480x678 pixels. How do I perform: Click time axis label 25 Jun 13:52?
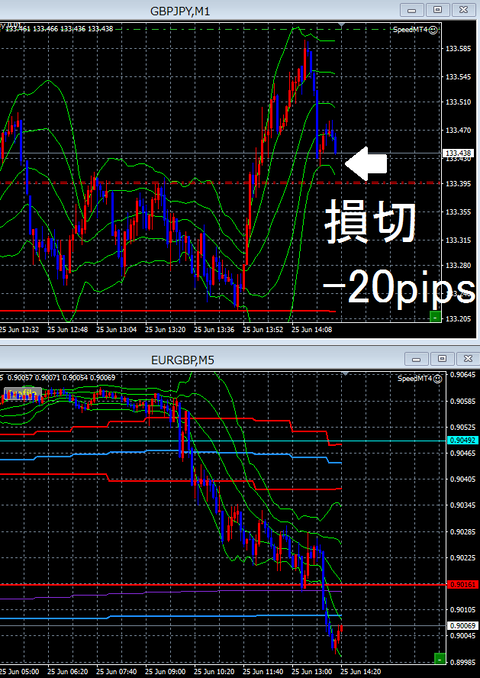click(263, 329)
